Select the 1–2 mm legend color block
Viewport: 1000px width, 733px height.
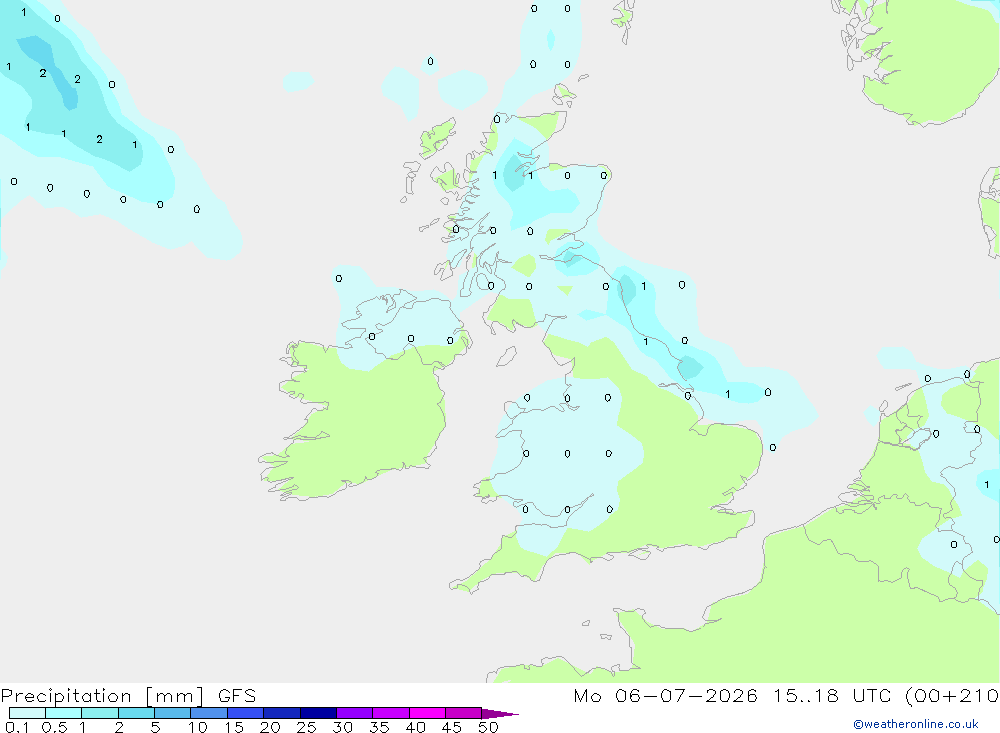pyautogui.click(x=100, y=713)
